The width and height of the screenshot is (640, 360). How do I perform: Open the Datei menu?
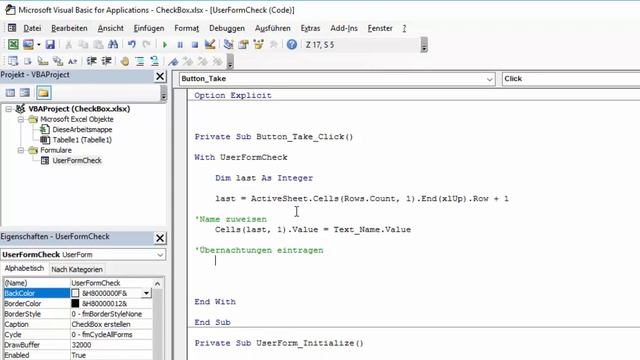click(x=32, y=28)
